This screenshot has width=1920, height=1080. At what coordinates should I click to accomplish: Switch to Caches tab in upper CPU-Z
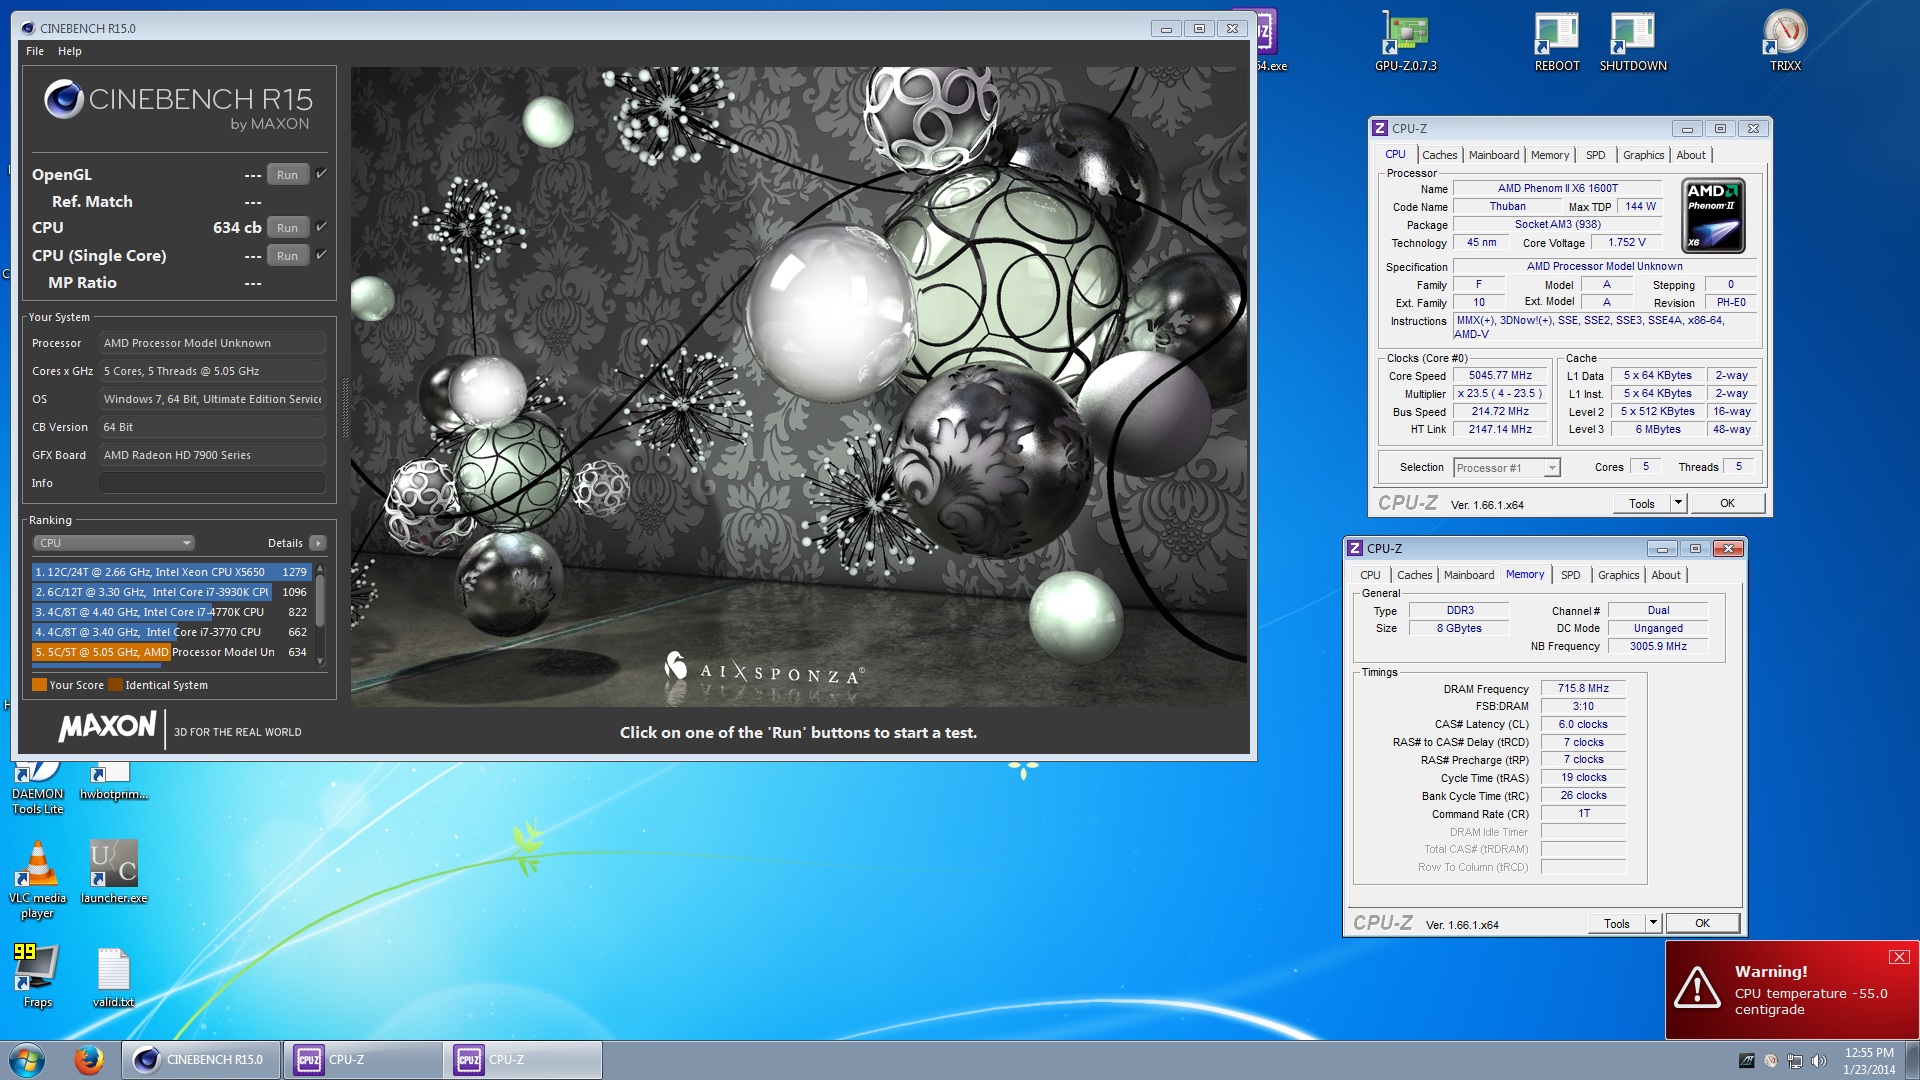tap(1439, 155)
